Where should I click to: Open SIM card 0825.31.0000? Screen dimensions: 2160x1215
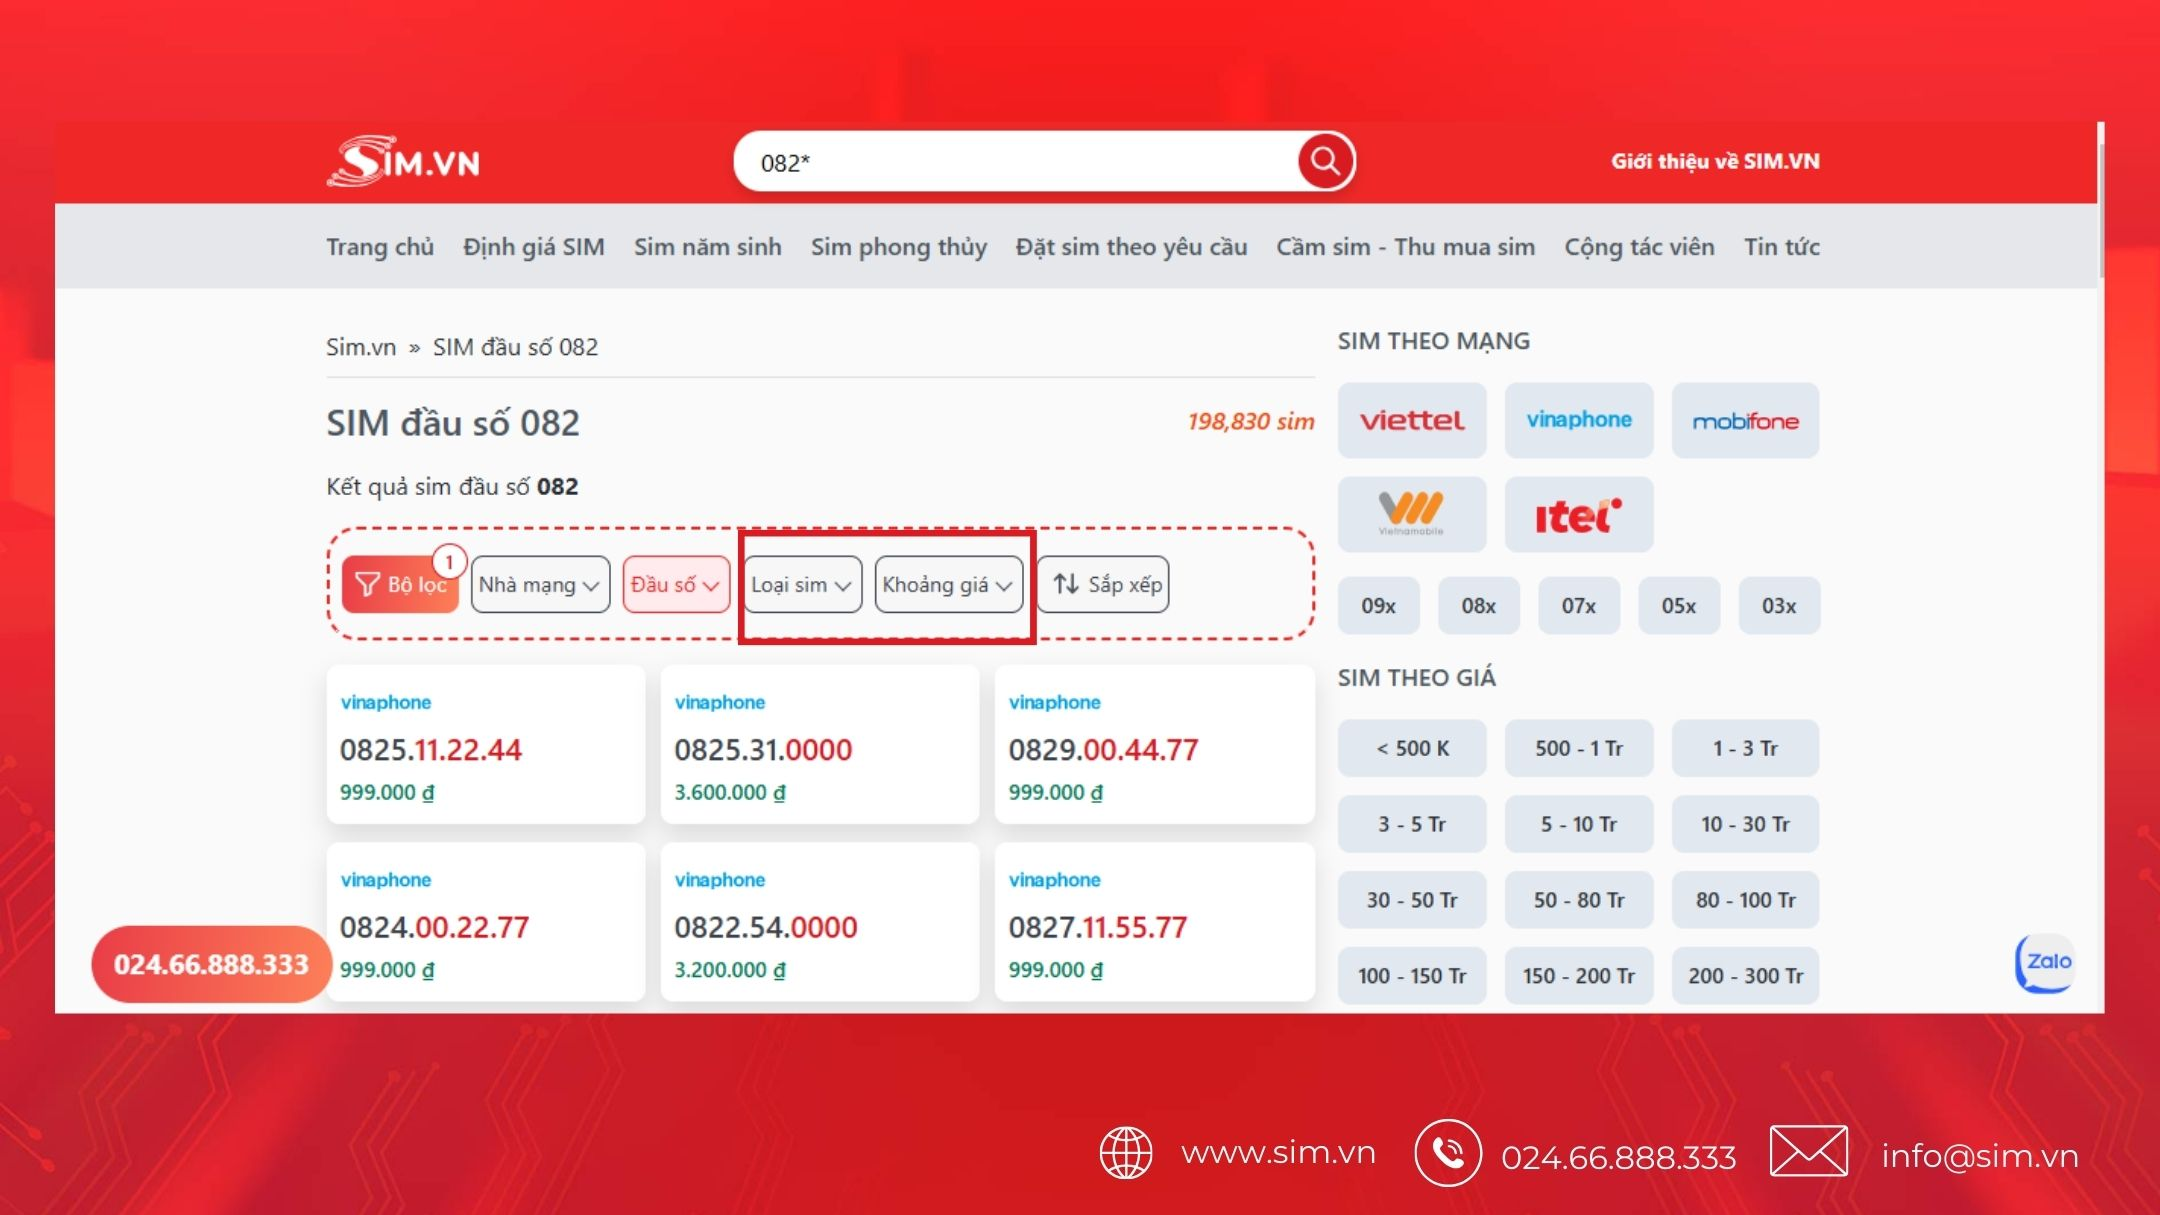click(x=819, y=745)
